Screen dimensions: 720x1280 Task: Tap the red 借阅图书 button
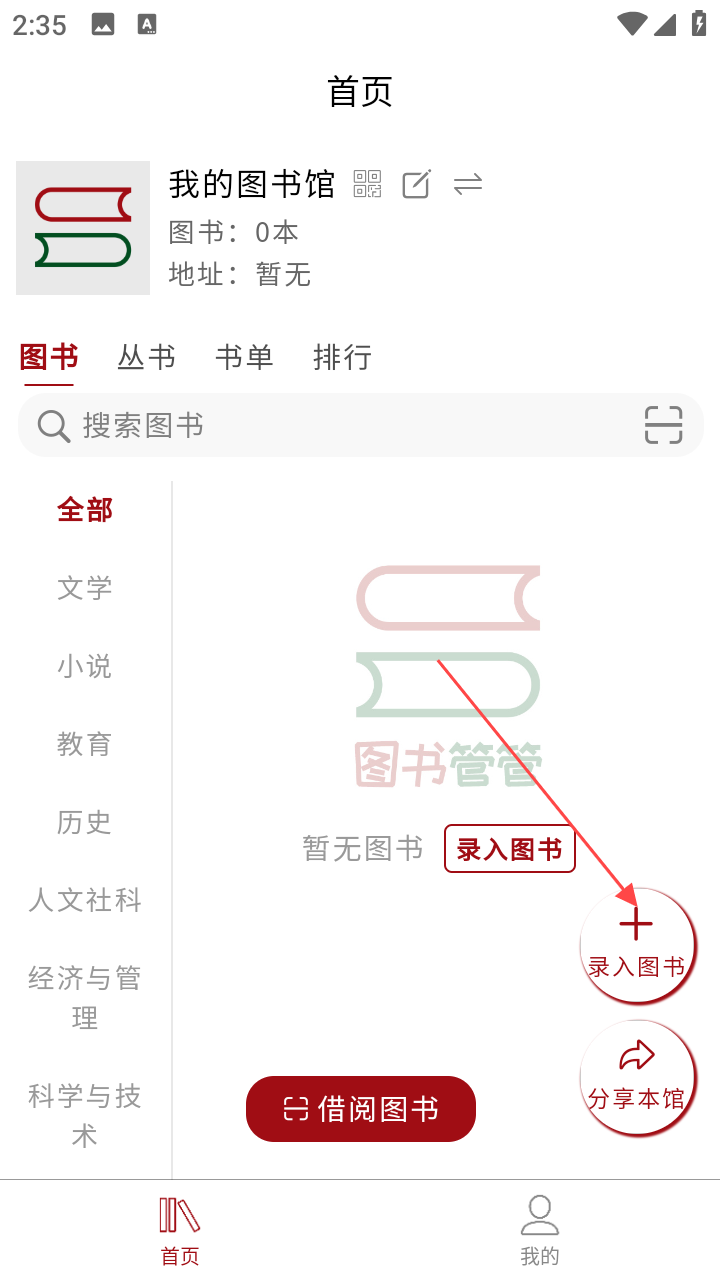(x=361, y=1109)
